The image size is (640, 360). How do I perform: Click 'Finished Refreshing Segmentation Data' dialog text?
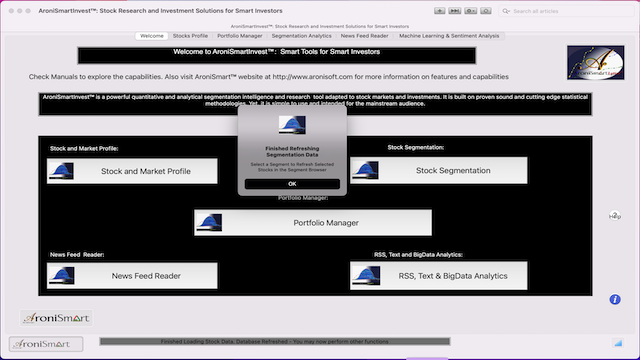click(x=292, y=152)
